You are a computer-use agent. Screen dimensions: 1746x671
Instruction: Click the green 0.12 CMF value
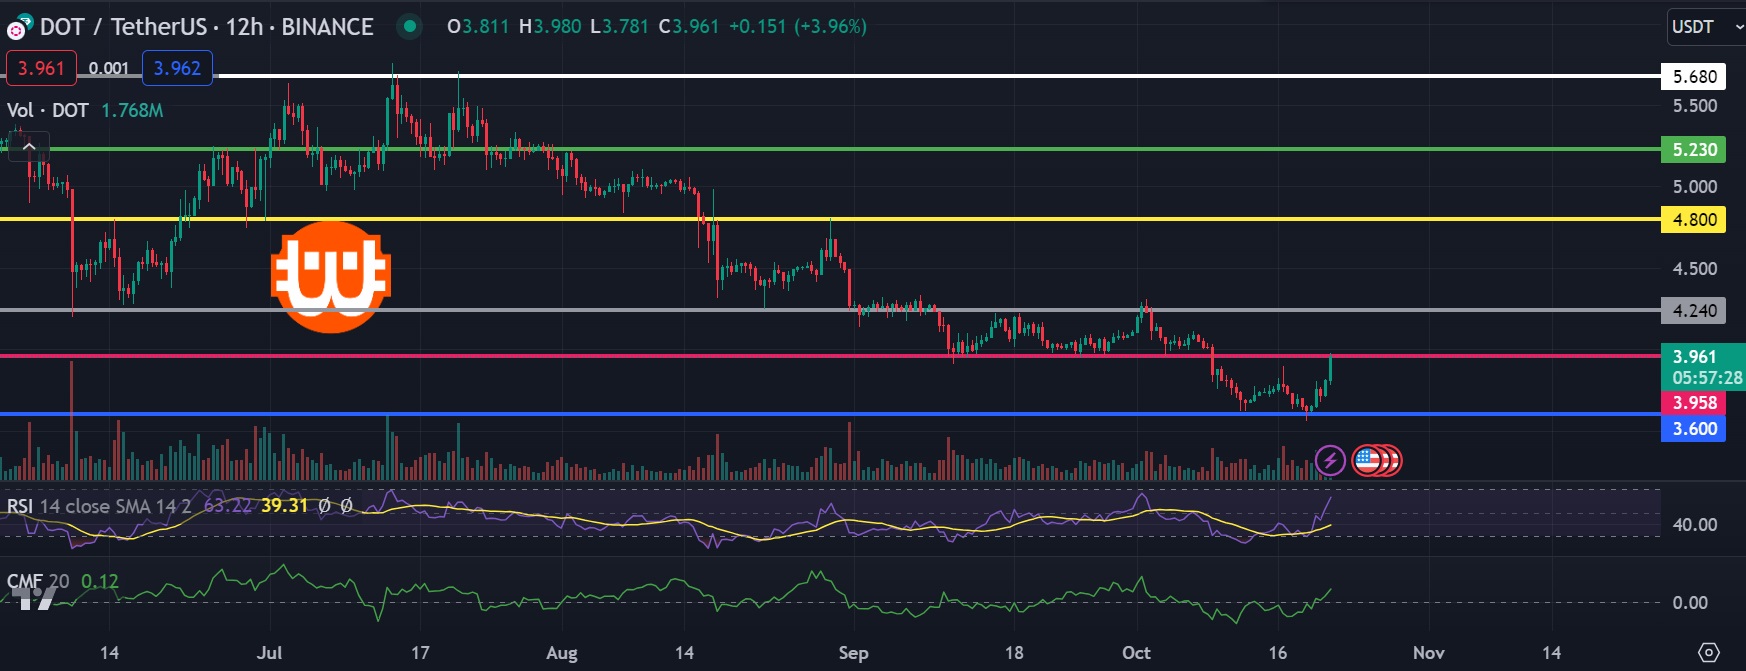[100, 581]
